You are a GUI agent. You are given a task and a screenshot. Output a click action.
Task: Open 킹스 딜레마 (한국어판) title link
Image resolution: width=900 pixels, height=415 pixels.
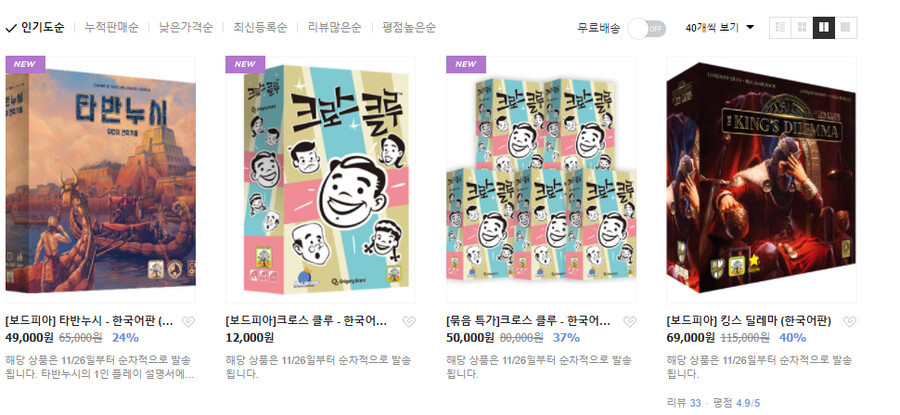749,321
